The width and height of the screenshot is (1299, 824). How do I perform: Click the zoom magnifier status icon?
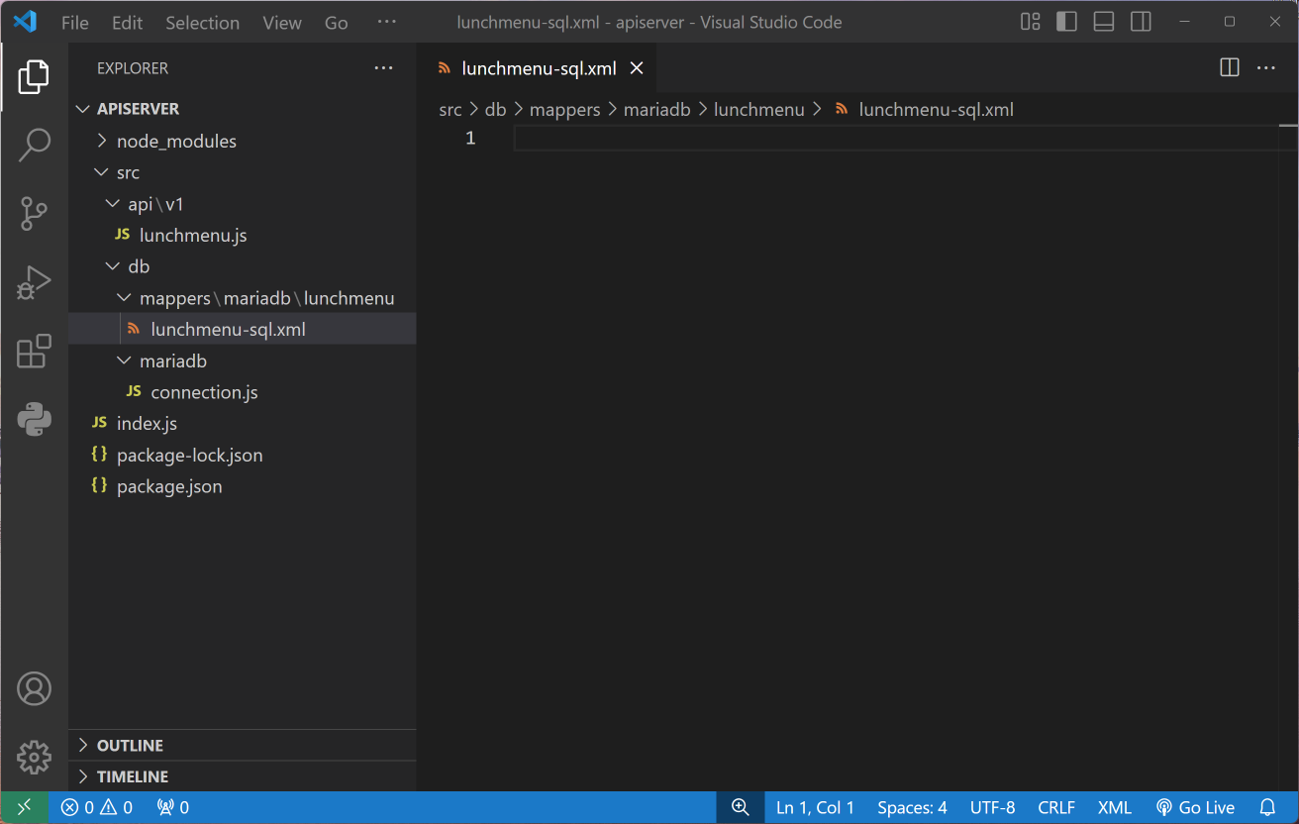point(740,807)
